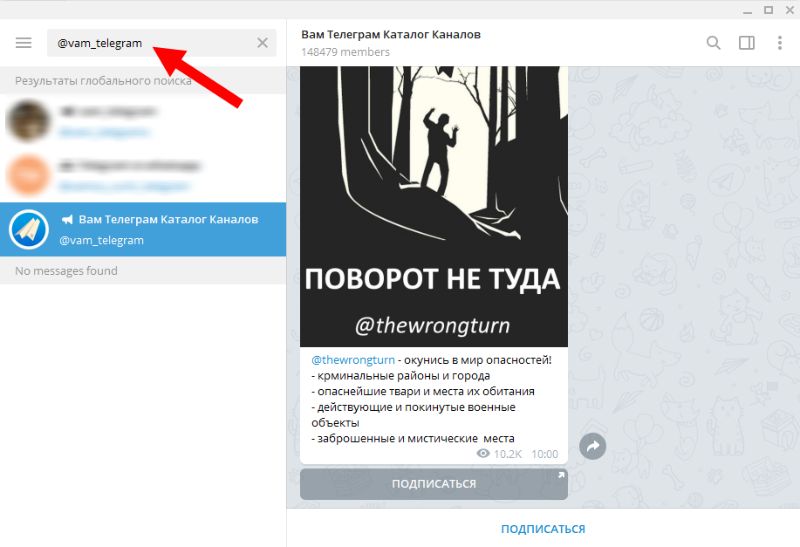The image size is (800, 547).
Task: Click the orange blurred avatar thumbnail
Action: pyautogui.click(x=29, y=176)
